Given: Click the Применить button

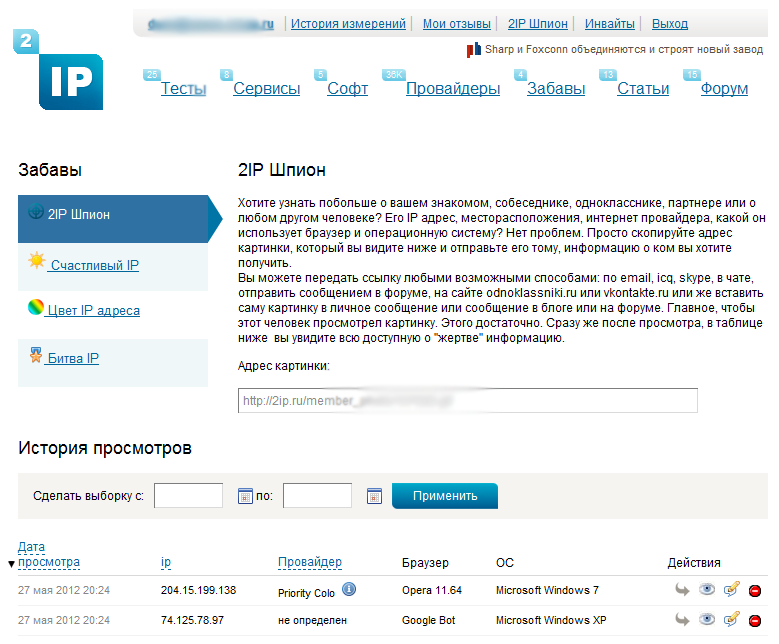Looking at the screenshot, I should point(445,496).
